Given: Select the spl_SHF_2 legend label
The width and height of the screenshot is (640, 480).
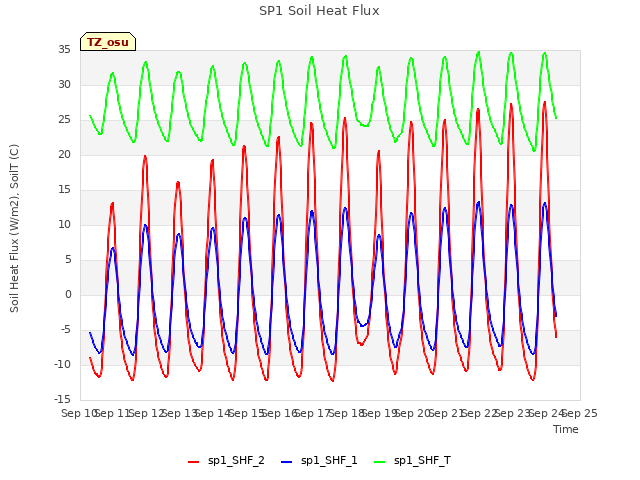Looking at the screenshot, I should (x=236, y=461).
